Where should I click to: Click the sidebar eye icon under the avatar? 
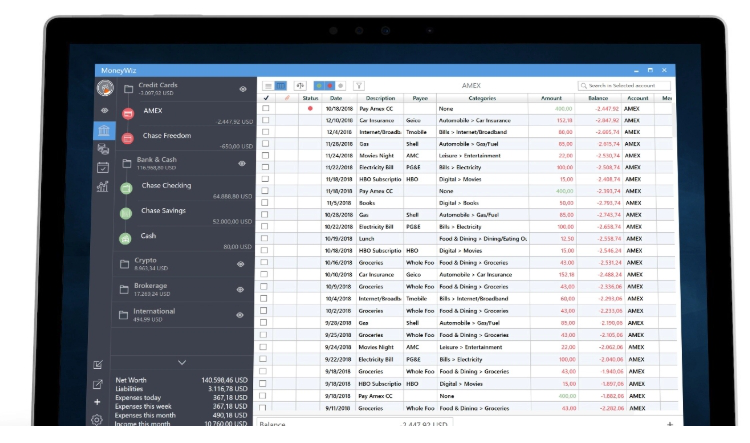(104, 111)
